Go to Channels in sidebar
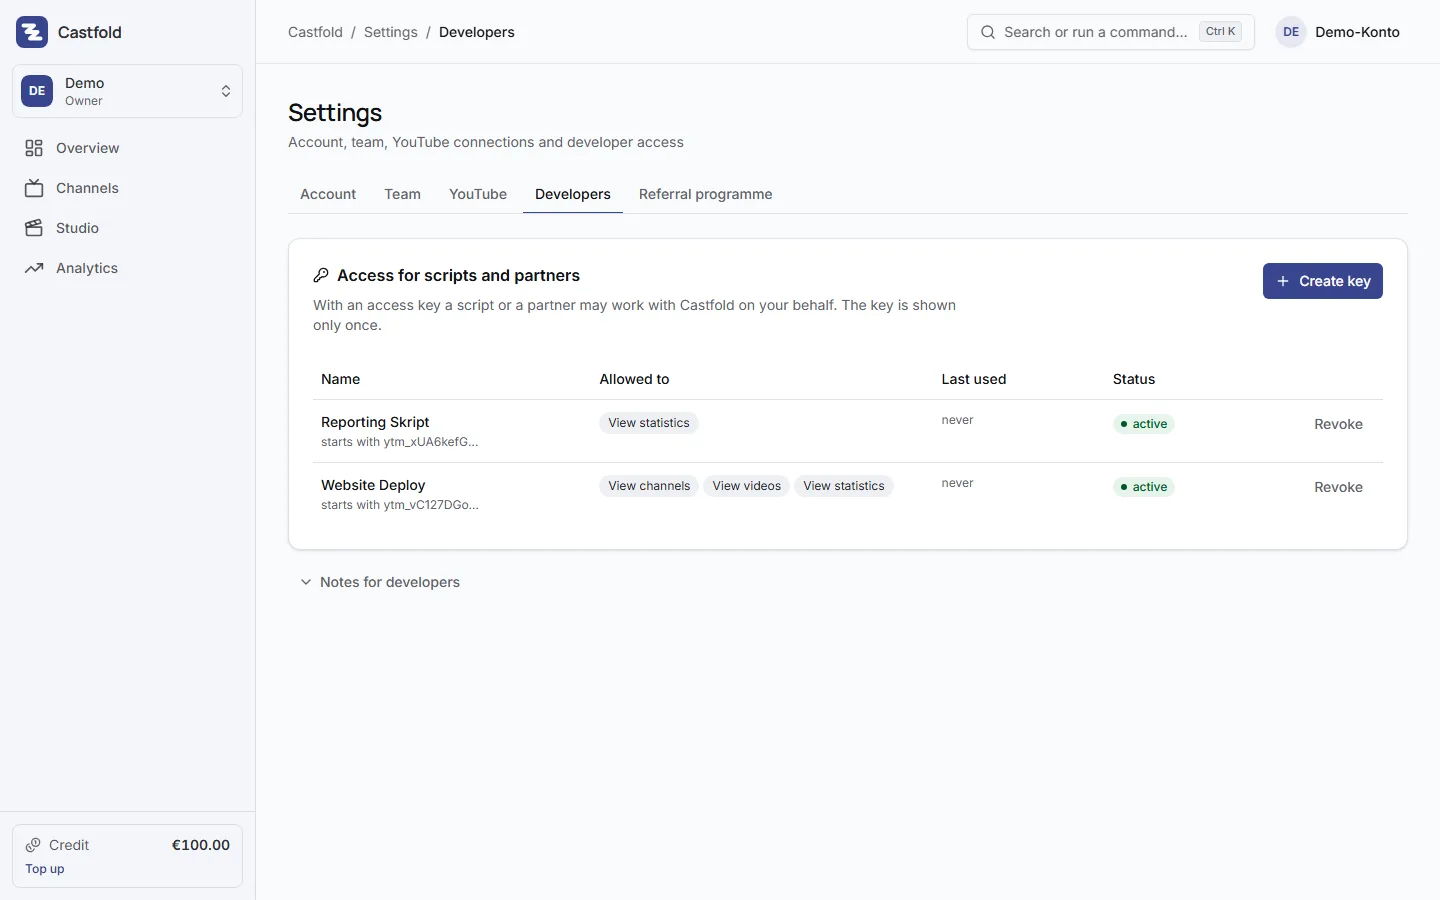Screen dimensions: 1440x900 click(127, 188)
